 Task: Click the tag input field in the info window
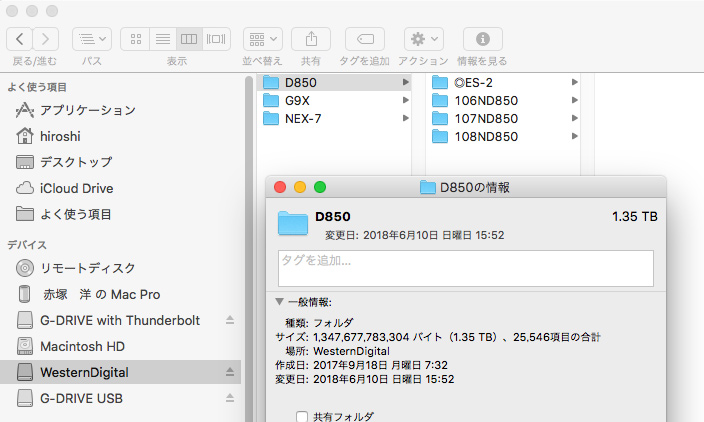466,268
